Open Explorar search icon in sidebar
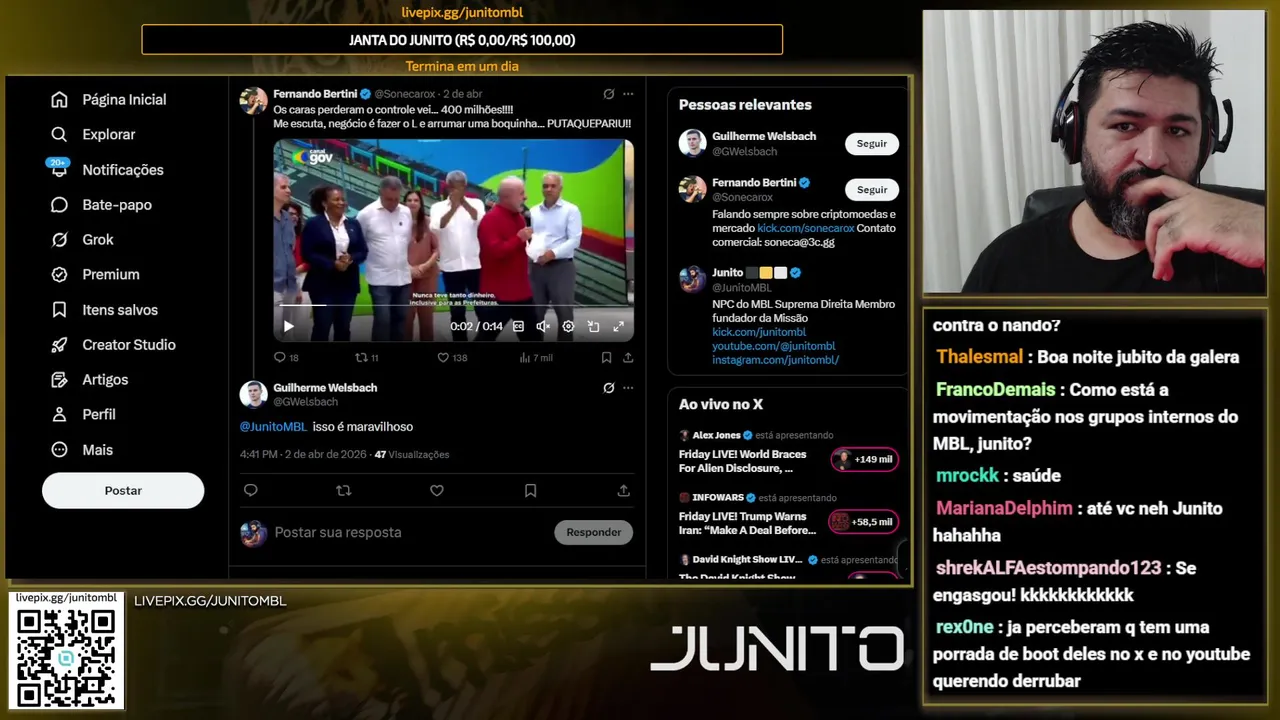 click(x=59, y=135)
